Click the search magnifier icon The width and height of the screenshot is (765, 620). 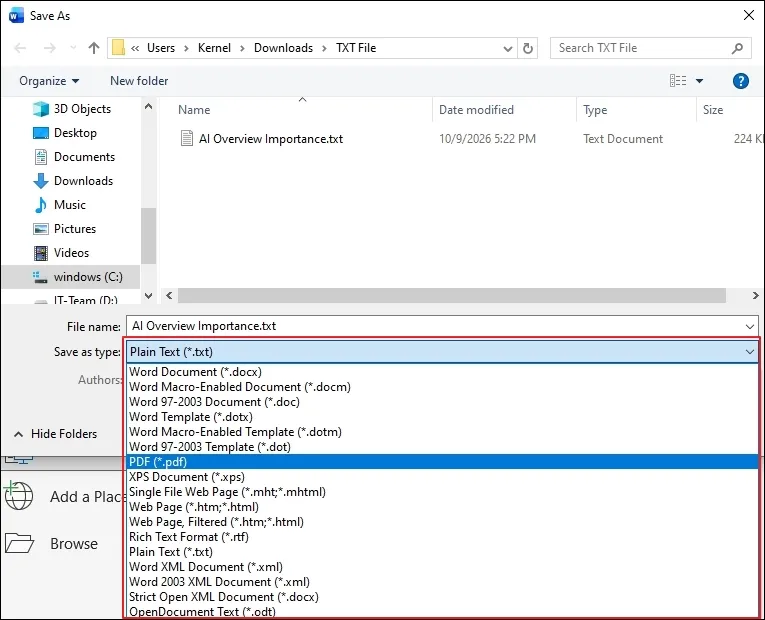tap(737, 48)
